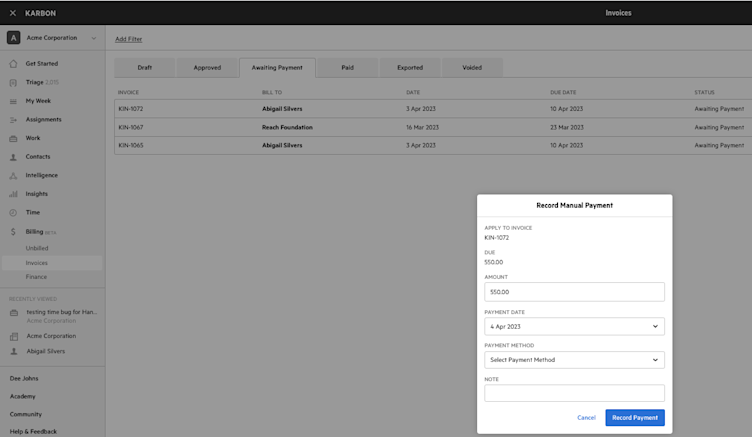
Task: Click the Due Date column header
Action: pos(563,92)
